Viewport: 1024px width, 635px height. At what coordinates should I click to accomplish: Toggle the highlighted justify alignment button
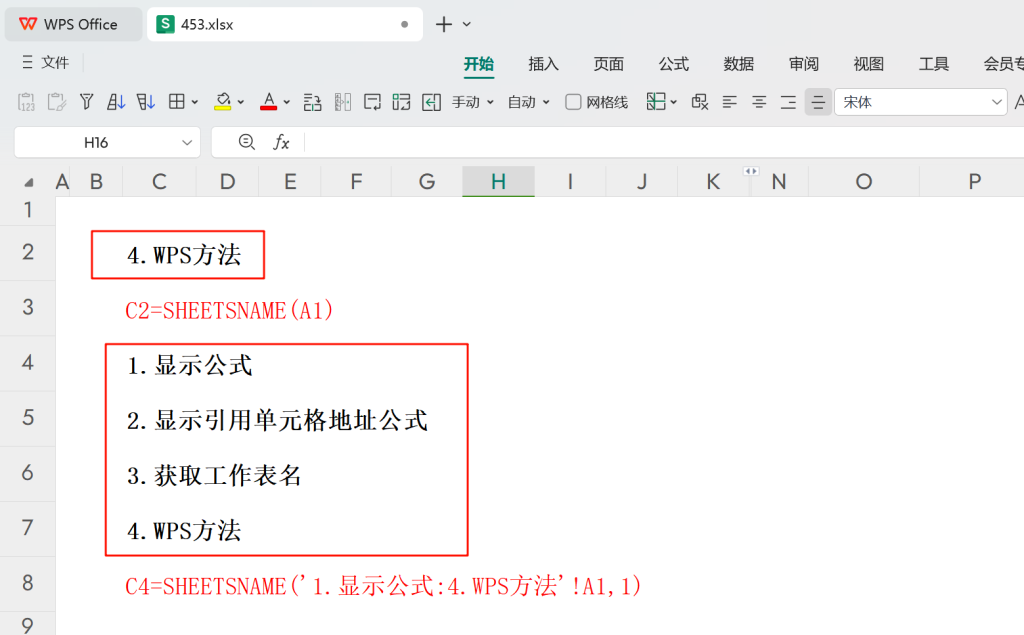coord(818,102)
